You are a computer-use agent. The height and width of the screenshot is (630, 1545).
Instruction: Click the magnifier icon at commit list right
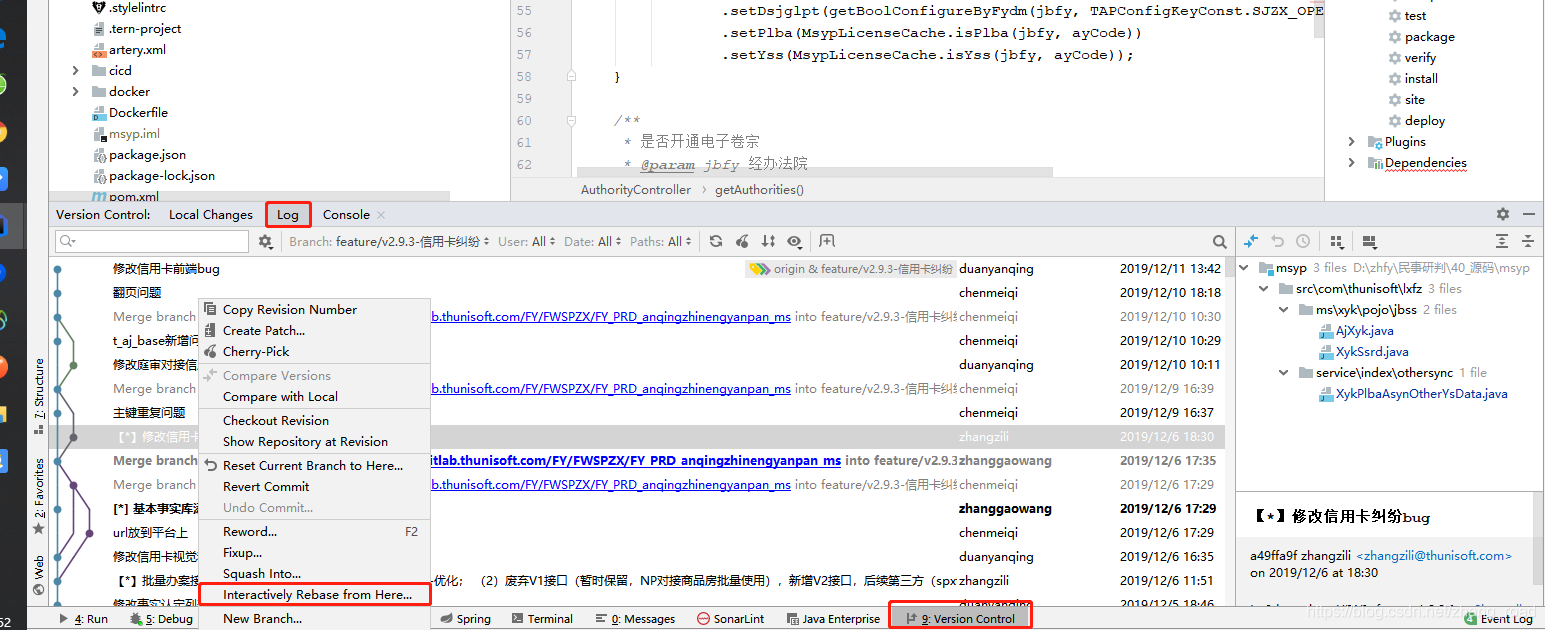click(1219, 241)
